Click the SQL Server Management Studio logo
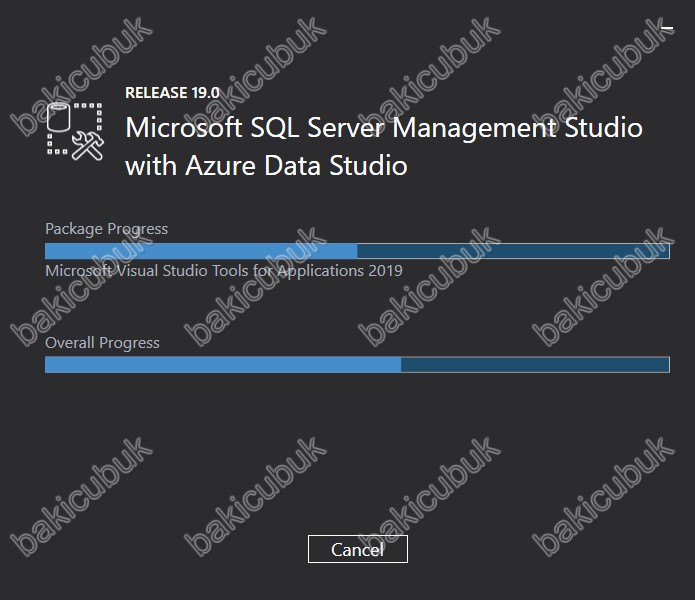 [75, 131]
